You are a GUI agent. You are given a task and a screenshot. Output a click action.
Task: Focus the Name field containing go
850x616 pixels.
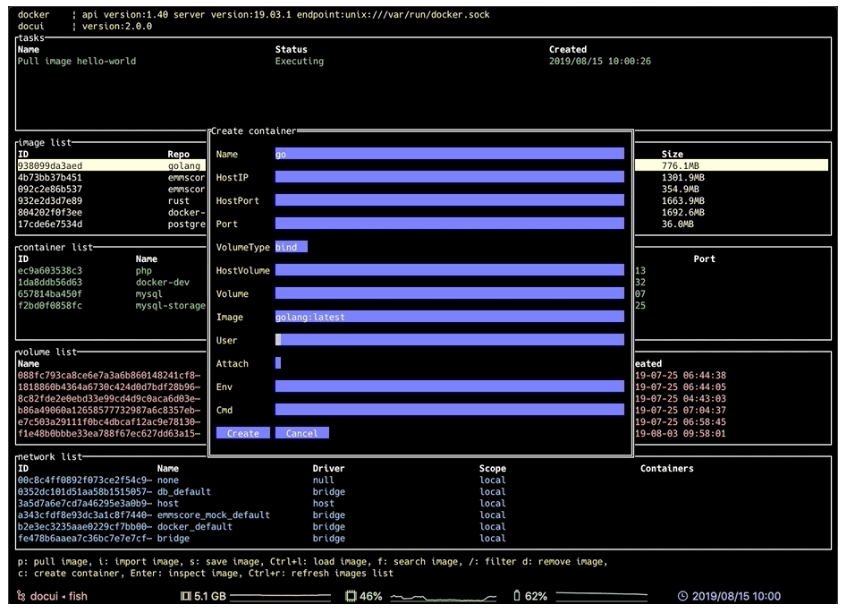(449, 154)
